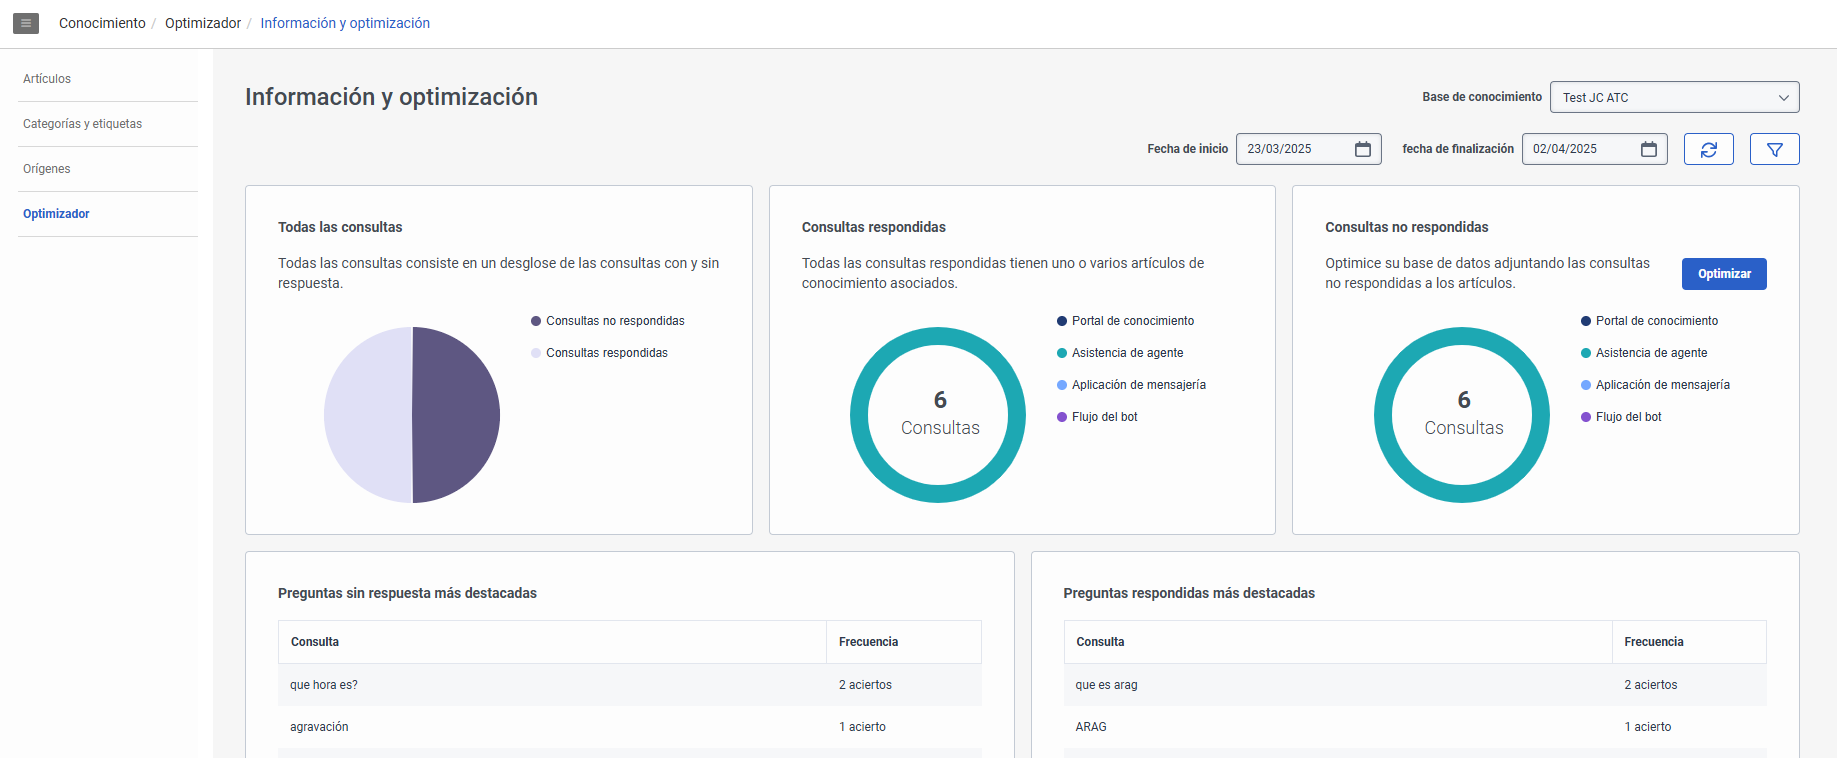The image size is (1837, 758).
Task: Toggle Aplicación de mensajería in Consultas respondidas legend
Action: [x=1131, y=385]
